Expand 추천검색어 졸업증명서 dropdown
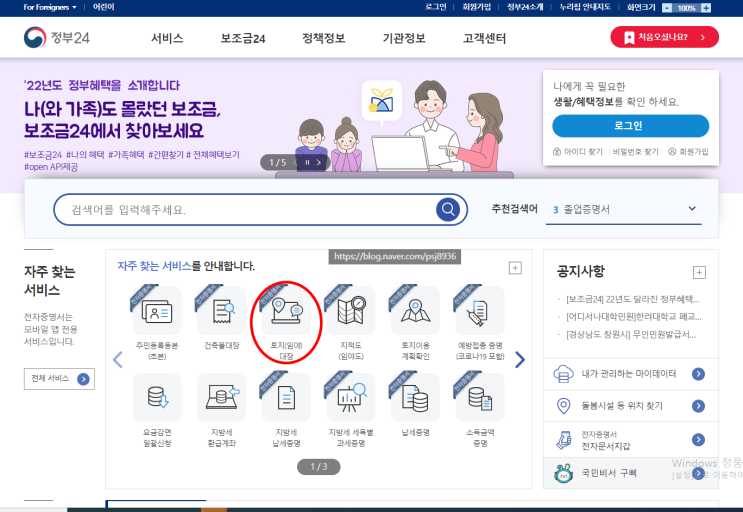The height and width of the screenshot is (512, 743). [x=692, y=208]
